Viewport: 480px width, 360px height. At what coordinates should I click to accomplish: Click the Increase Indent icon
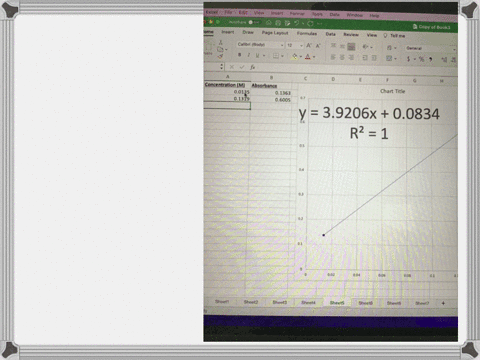[374, 58]
